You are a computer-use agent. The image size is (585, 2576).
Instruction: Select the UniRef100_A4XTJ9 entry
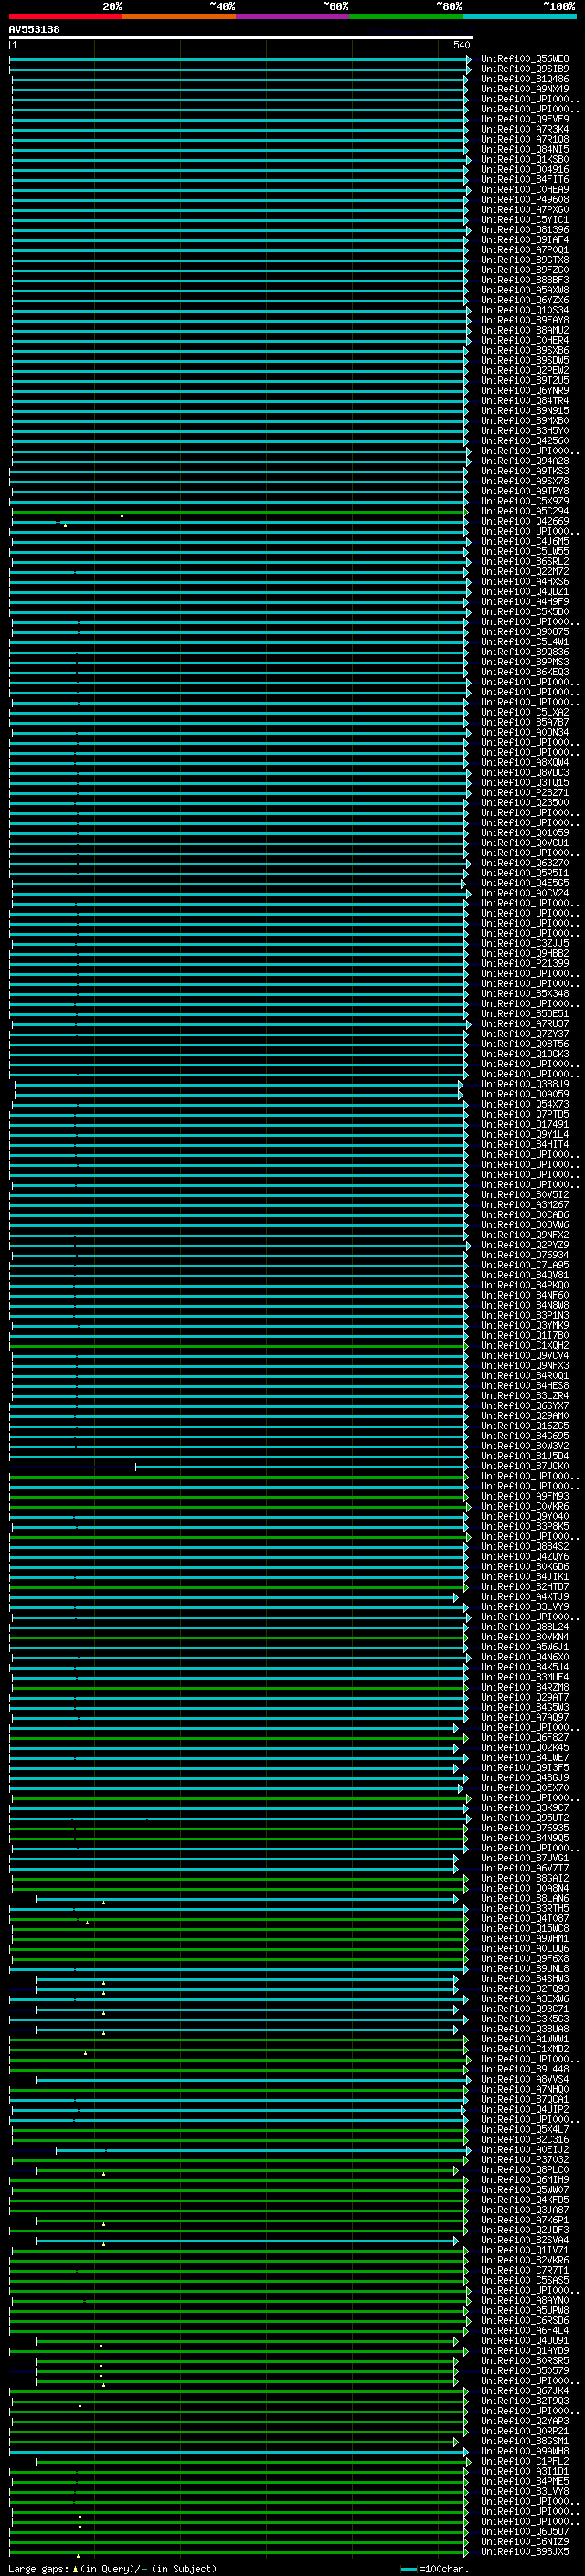525,1597
